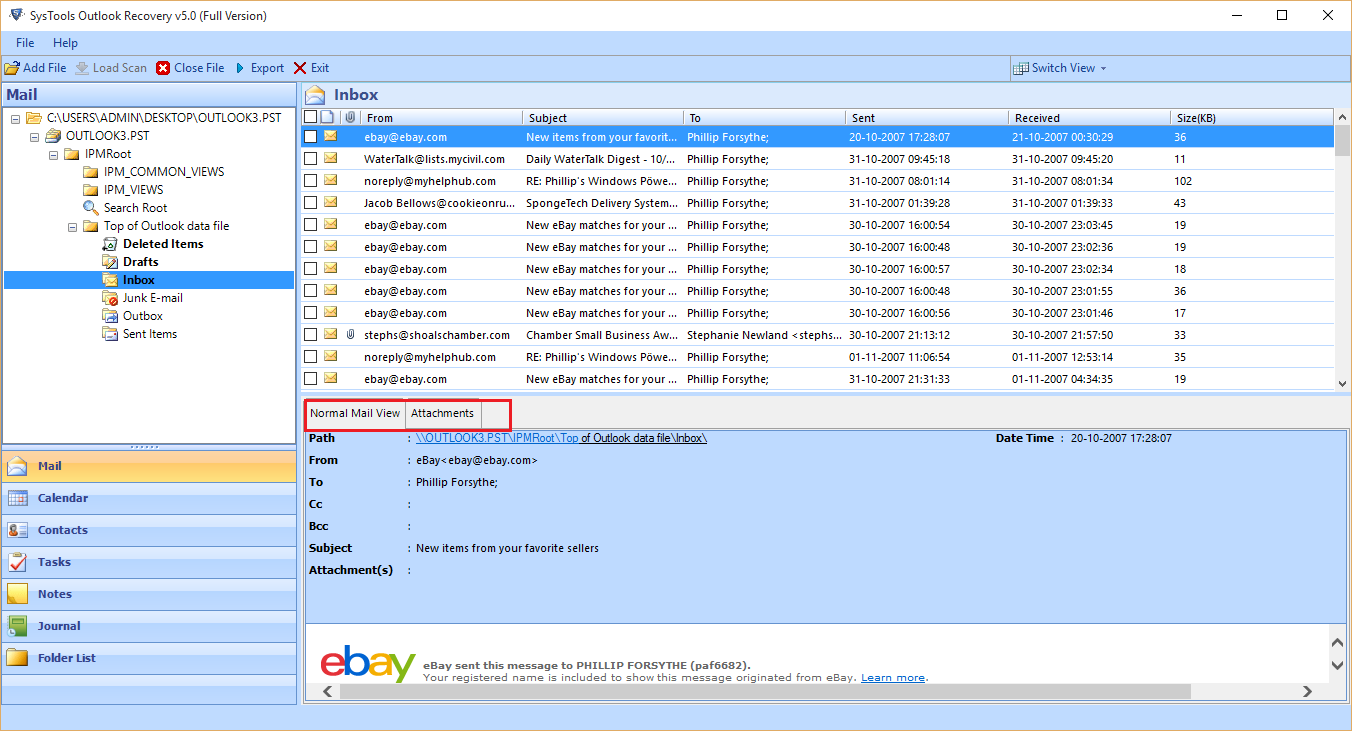Sort by the Size(KB) column header

tap(1252, 118)
